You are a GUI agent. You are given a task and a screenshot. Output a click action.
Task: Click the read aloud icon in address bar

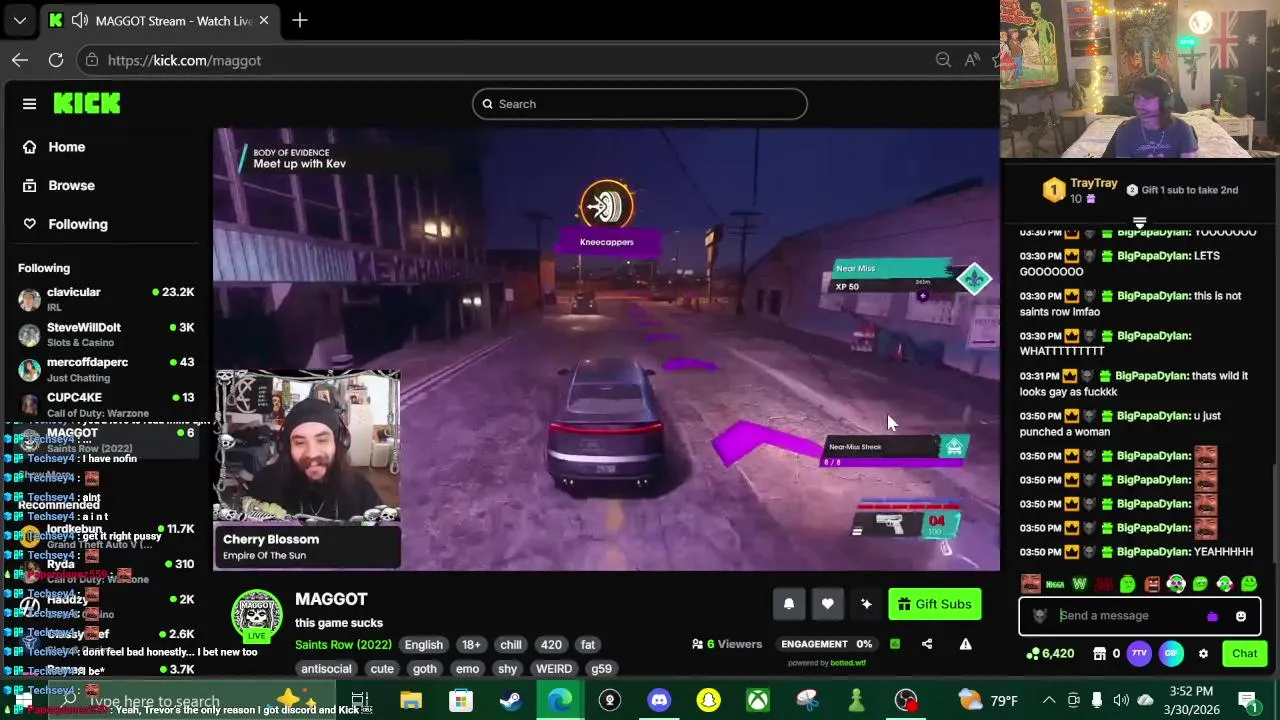click(972, 60)
